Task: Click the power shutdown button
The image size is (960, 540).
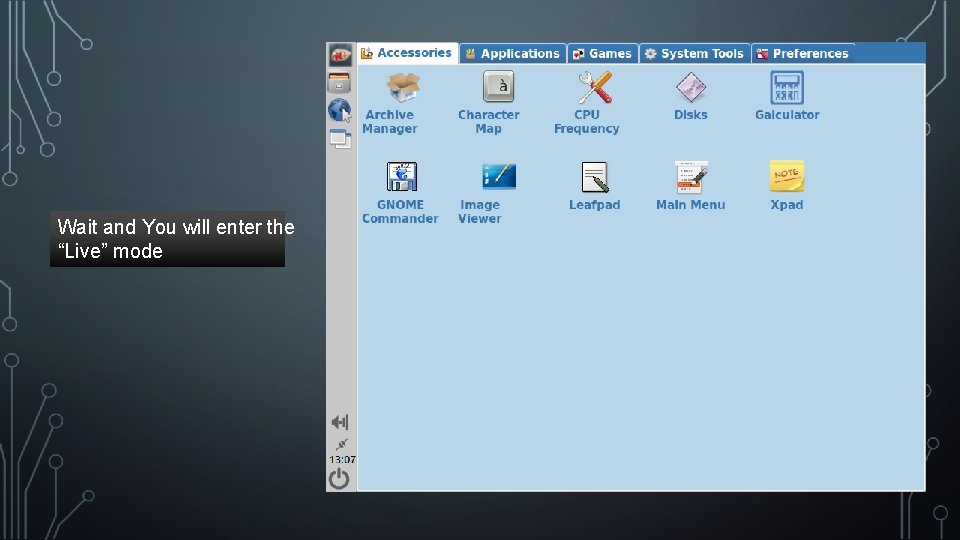Action: [339, 479]
